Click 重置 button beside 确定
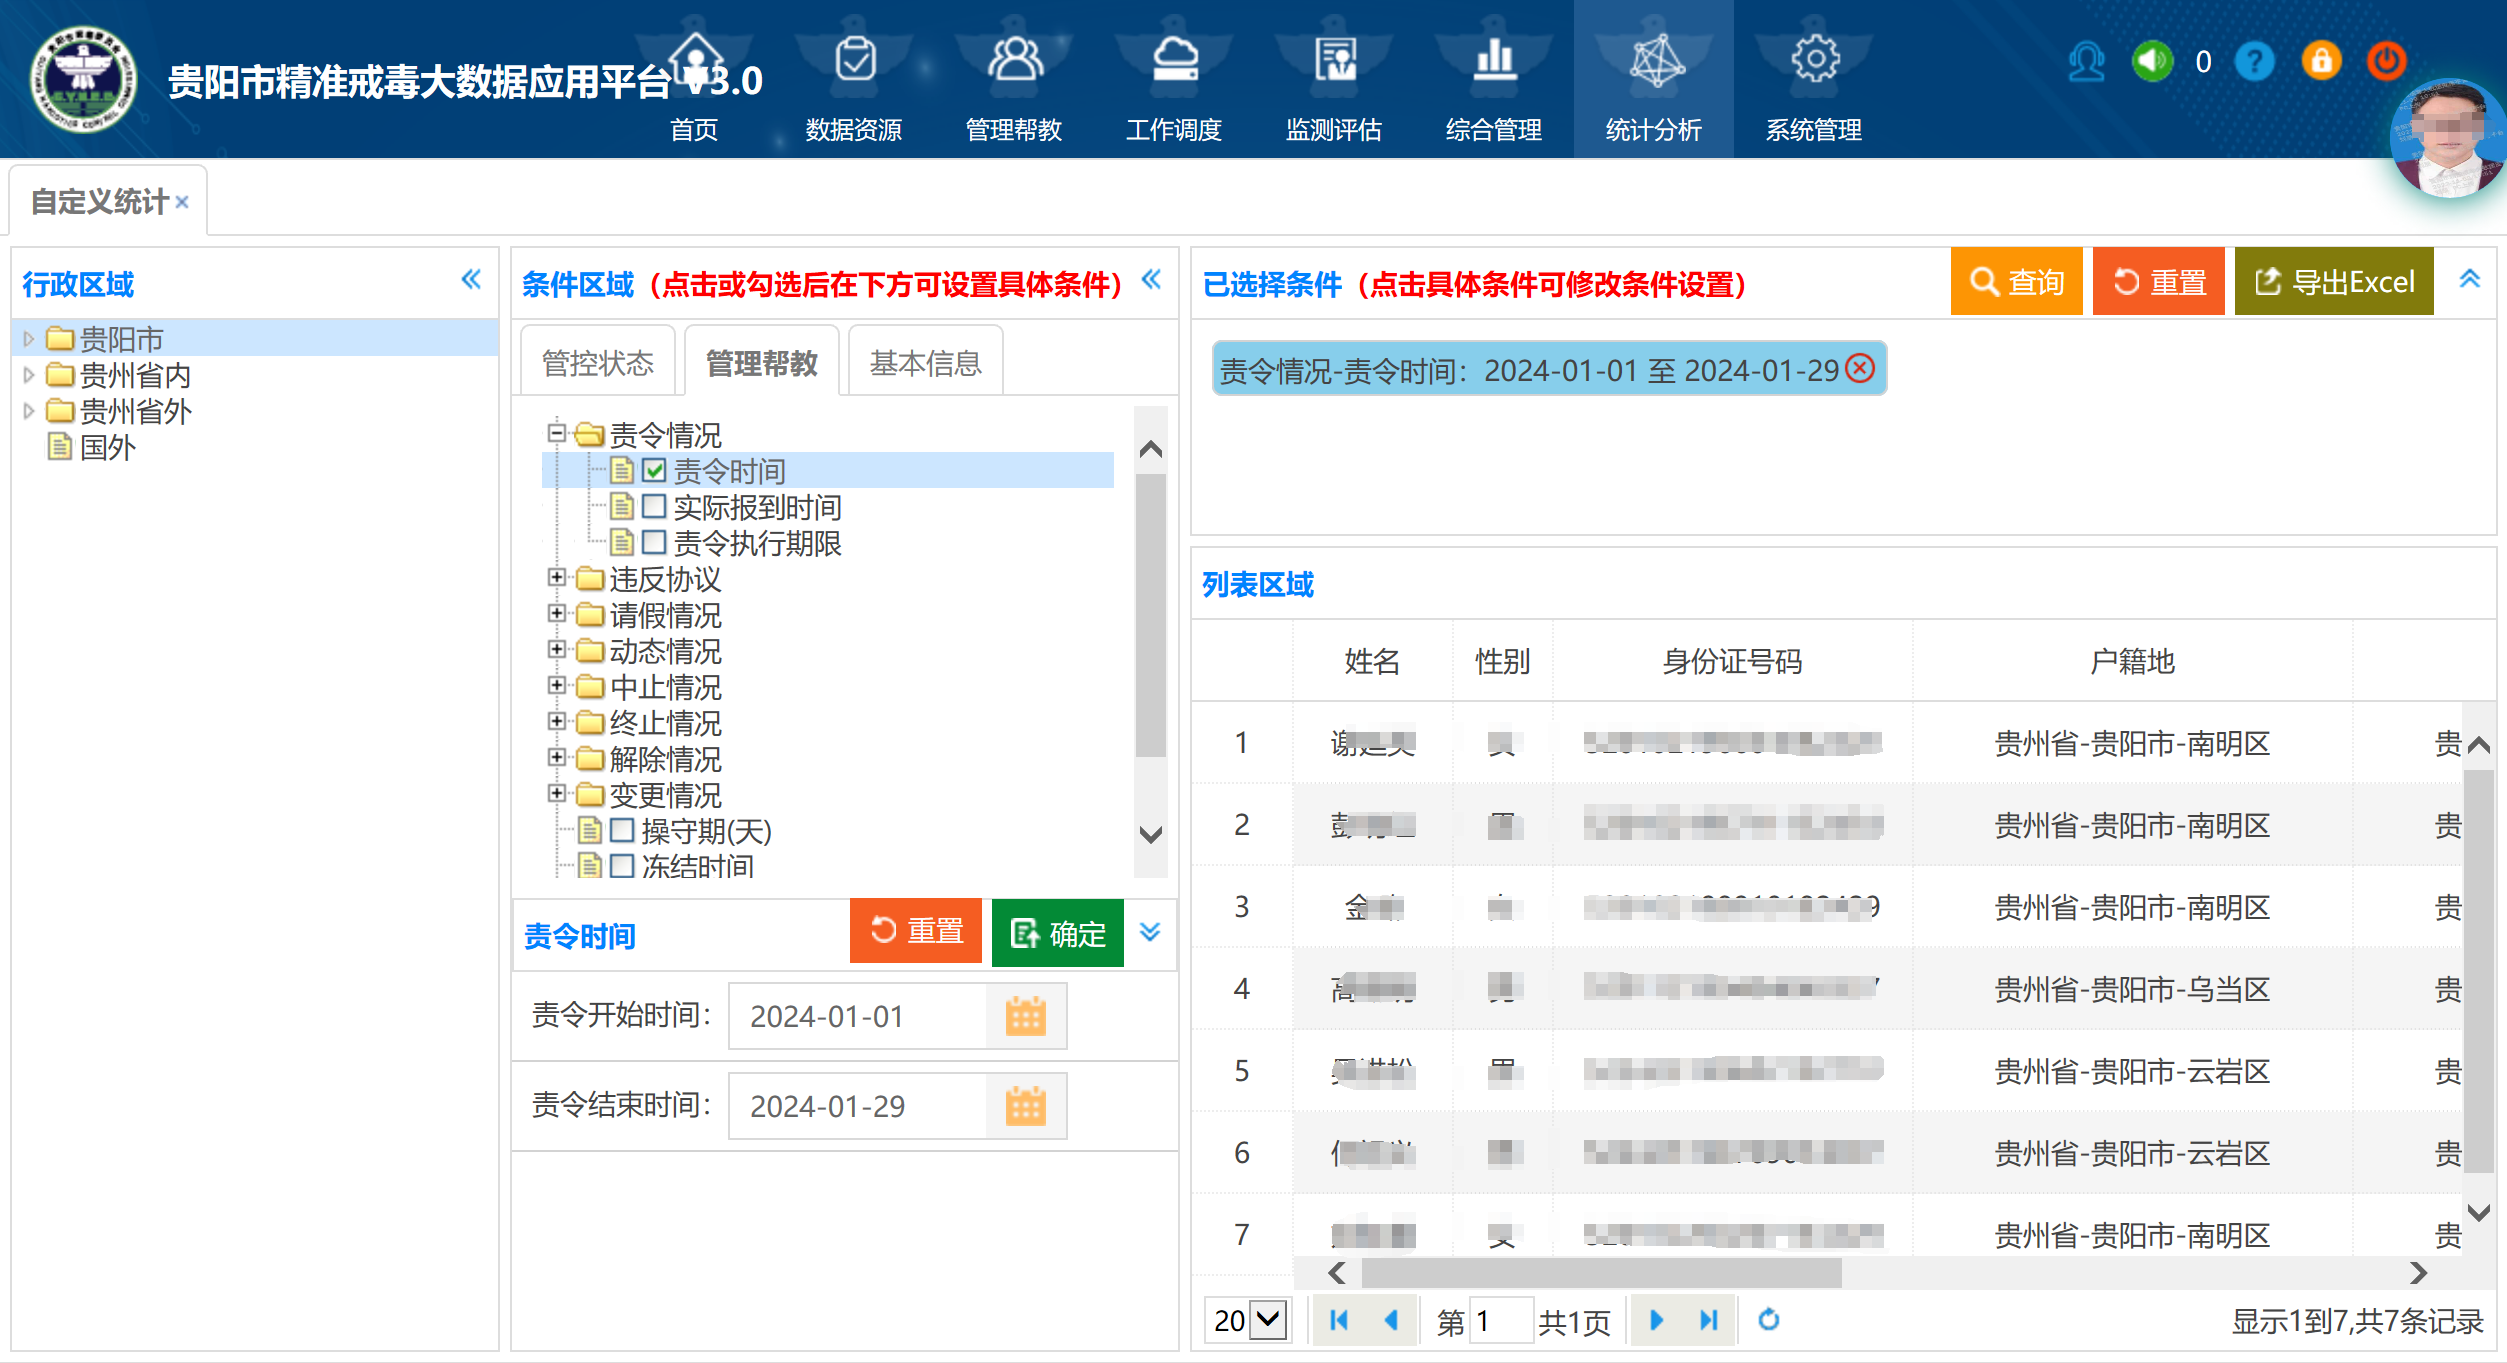Screen dimensions: 2507x1363 tap(915, 932)
